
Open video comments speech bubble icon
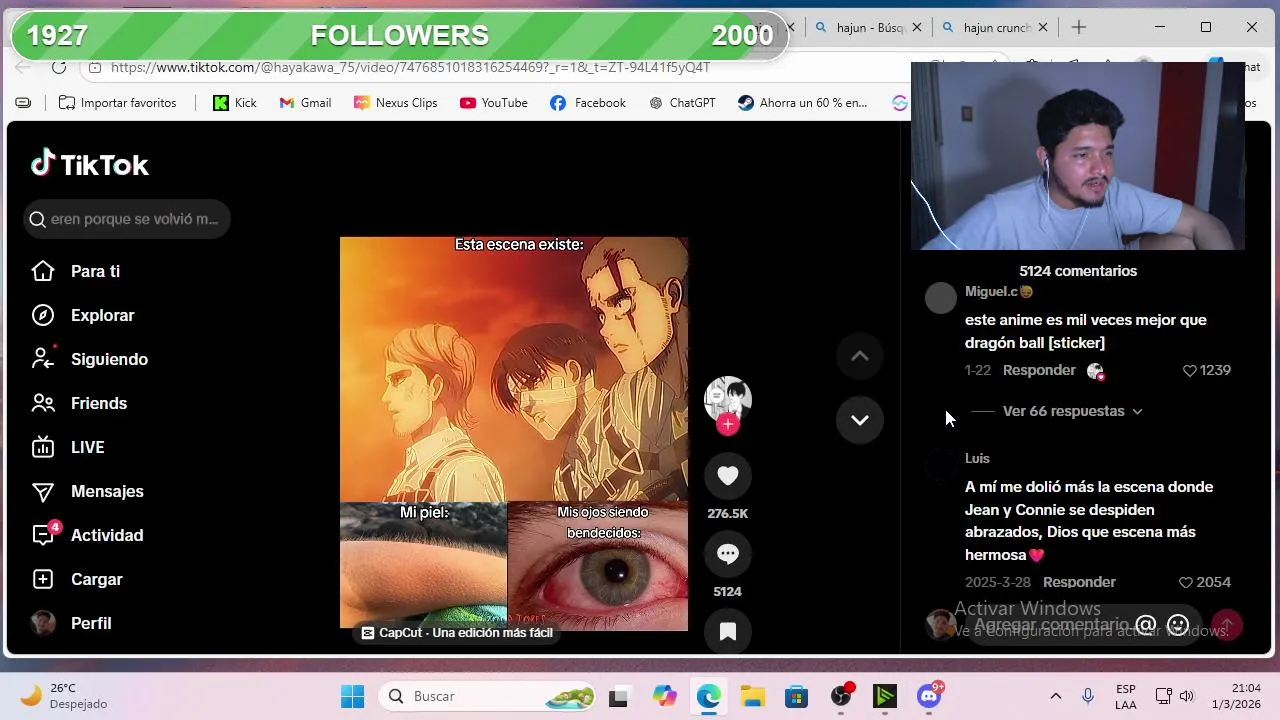(728, 554)
